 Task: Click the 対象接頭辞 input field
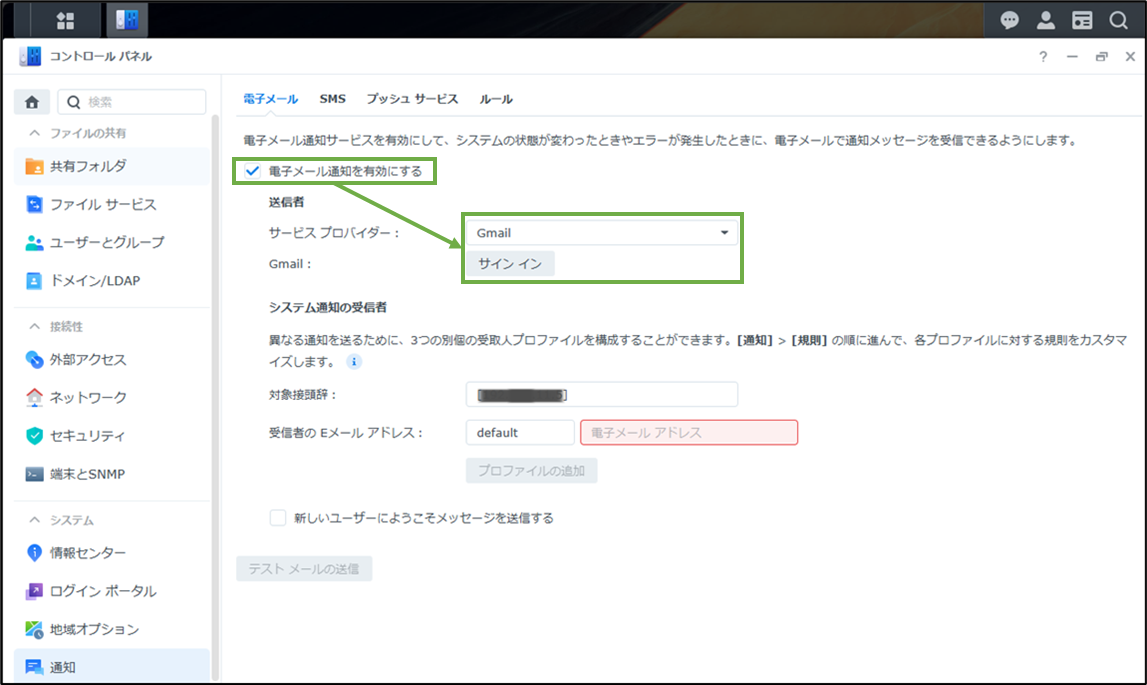click(x=602, y=394)
